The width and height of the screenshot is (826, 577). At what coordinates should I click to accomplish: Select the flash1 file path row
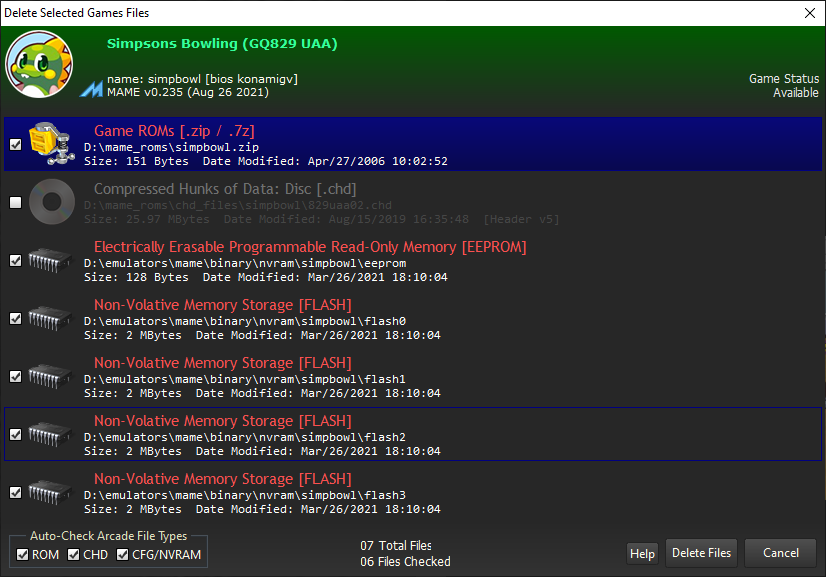point(400,379)
